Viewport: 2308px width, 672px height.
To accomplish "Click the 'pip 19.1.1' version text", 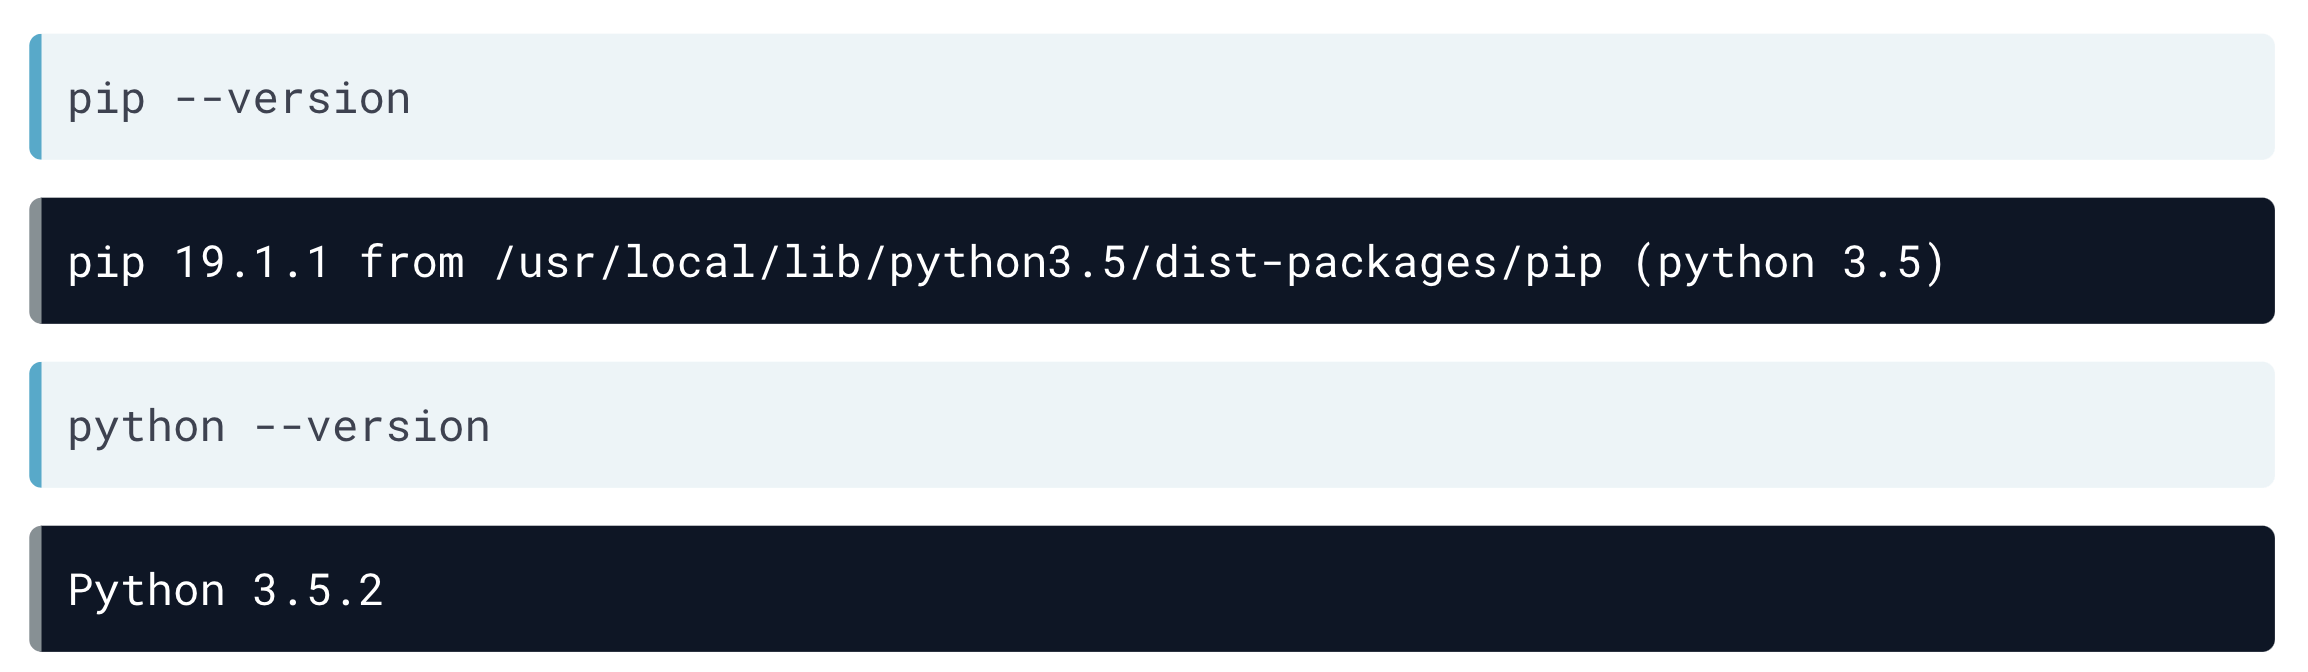I will point(198,263).
